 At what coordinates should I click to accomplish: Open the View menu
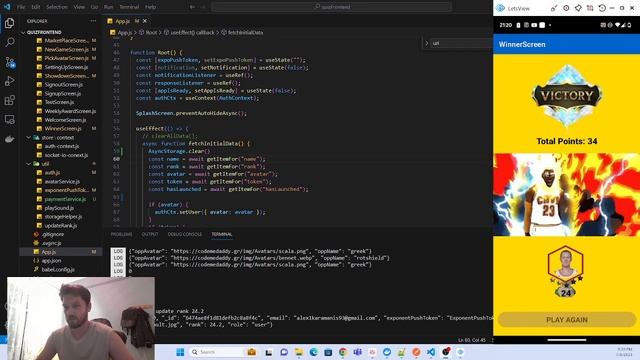point(79,7)
